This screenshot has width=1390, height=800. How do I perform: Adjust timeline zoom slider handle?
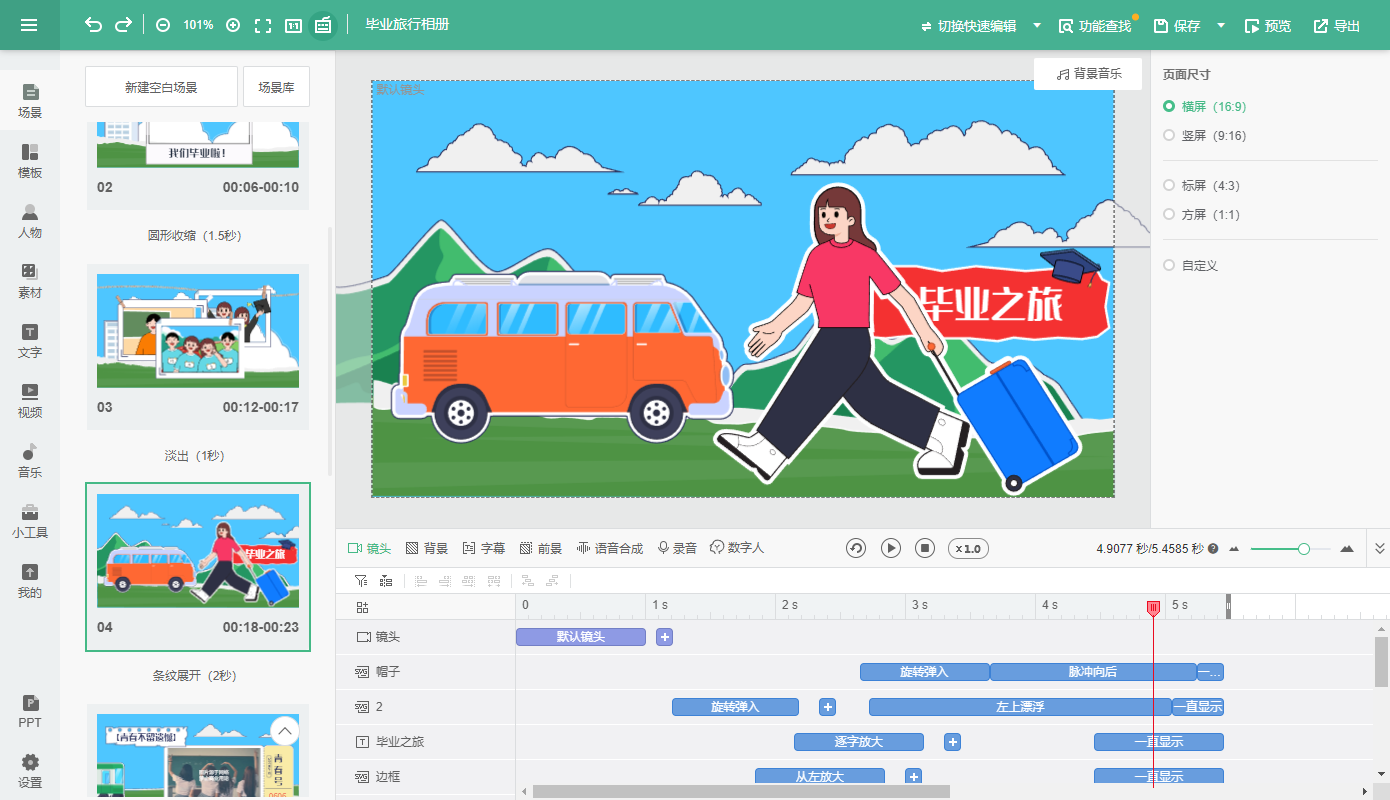(x=1304, y=548)
